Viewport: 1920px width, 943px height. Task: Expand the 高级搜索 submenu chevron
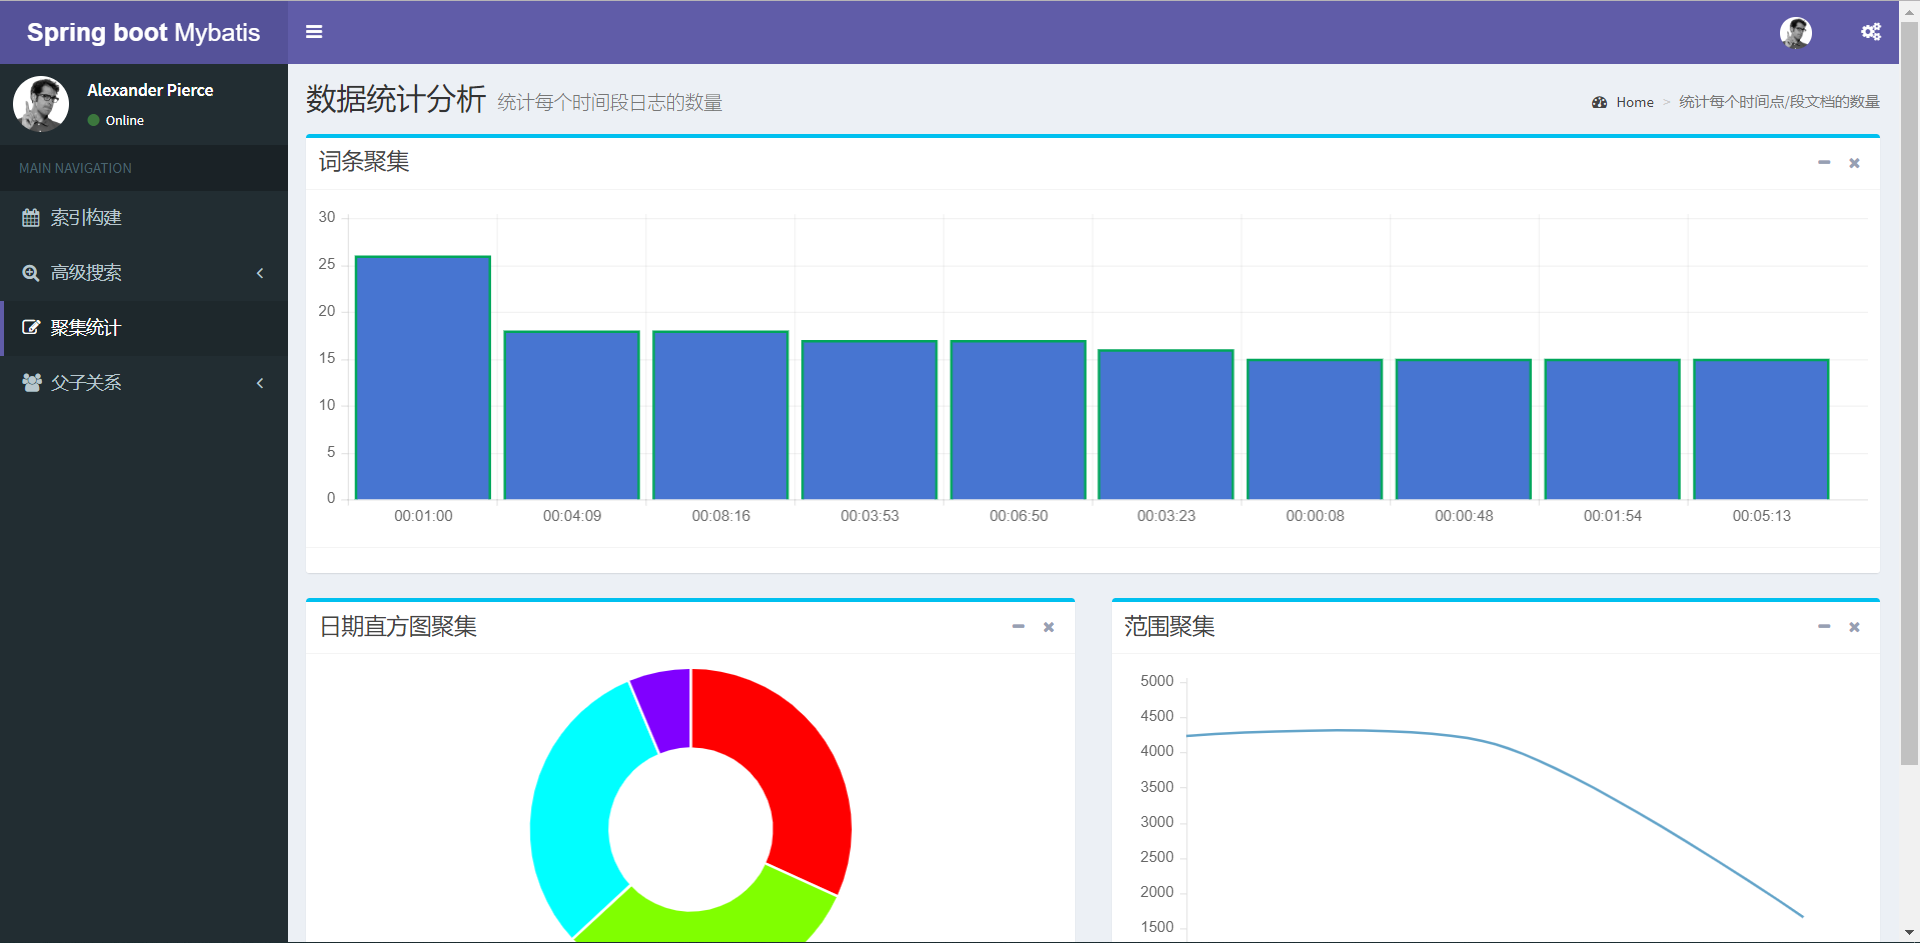(260, 273)
